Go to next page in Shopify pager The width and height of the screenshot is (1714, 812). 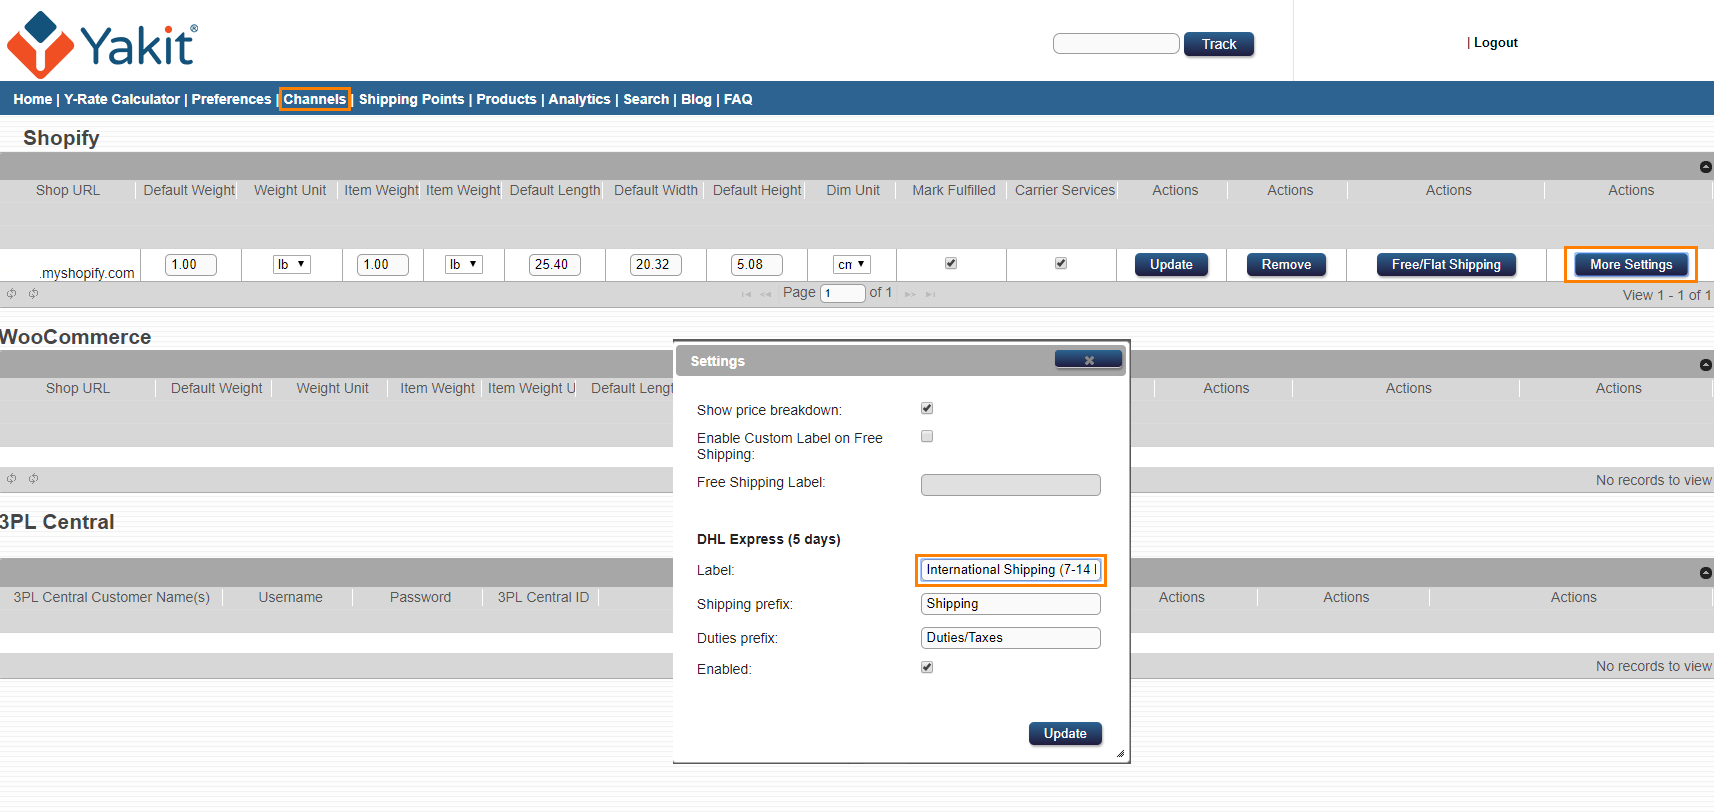tap(910, 294)
